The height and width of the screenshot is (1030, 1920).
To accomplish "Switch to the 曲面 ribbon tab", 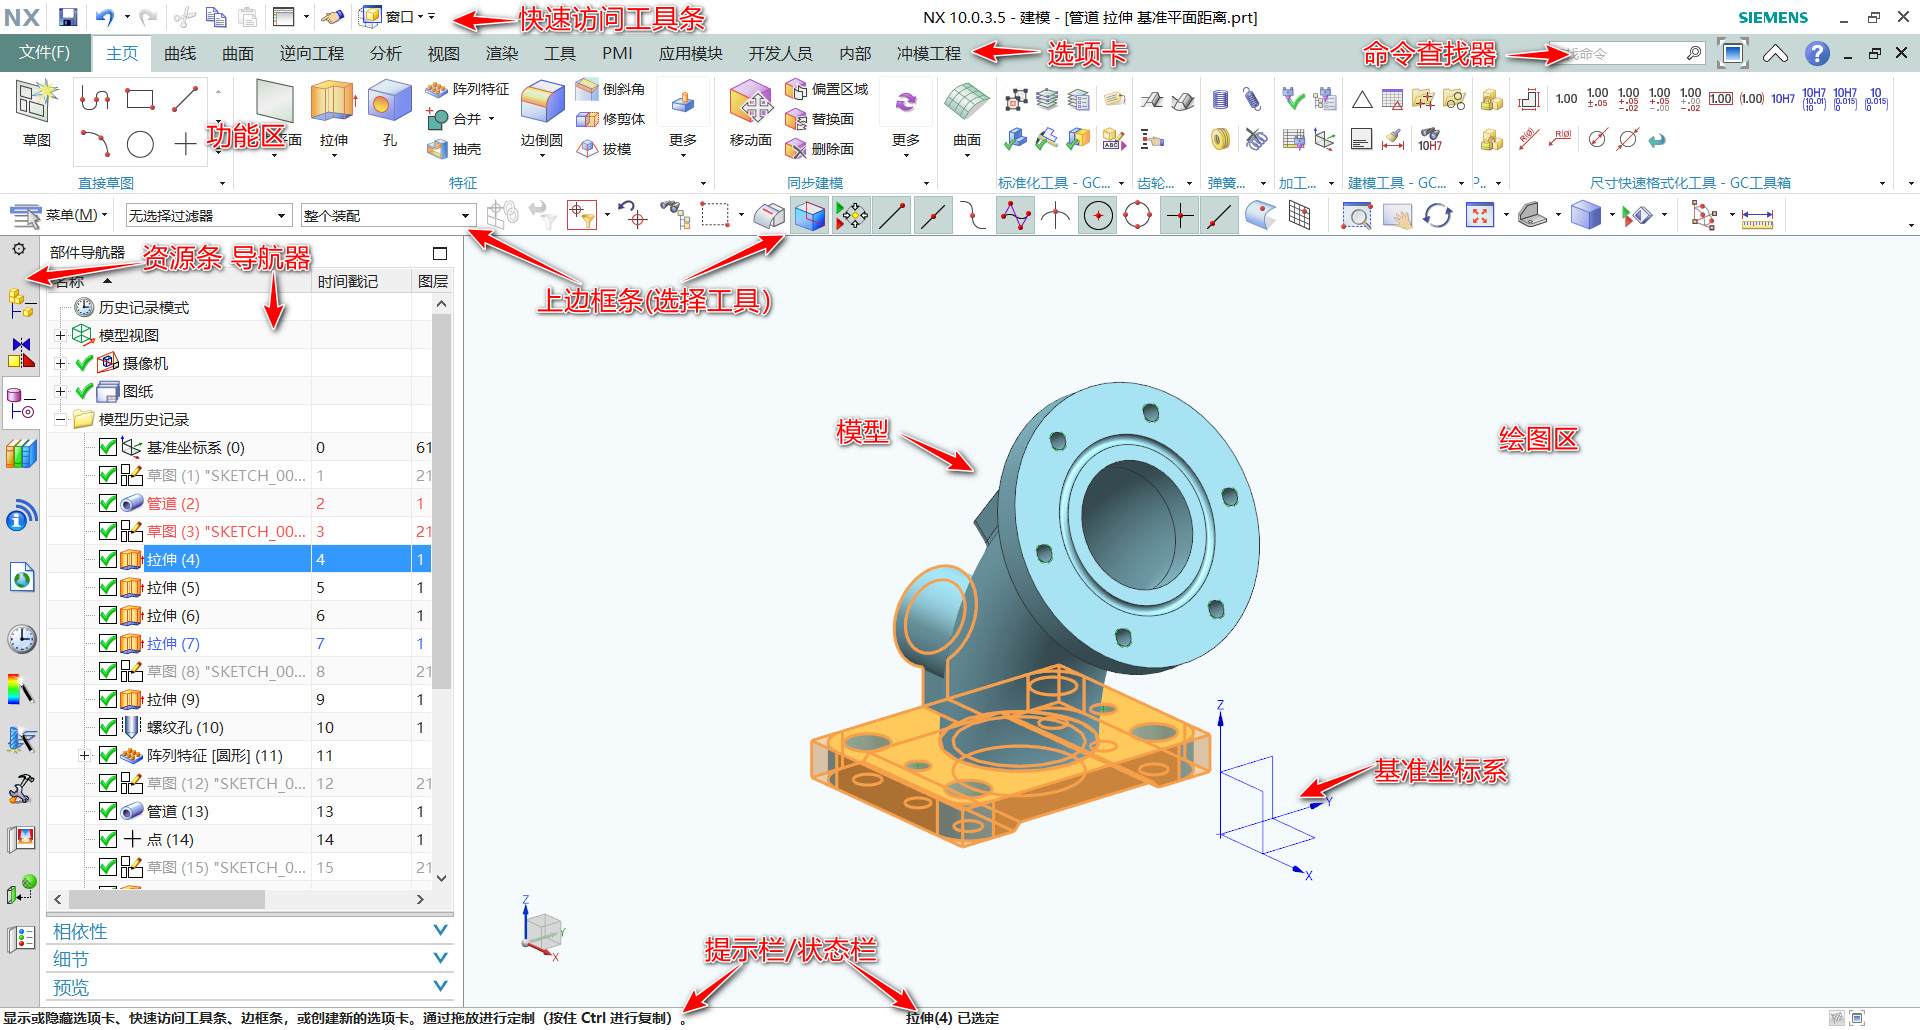I will pos(238,53).
